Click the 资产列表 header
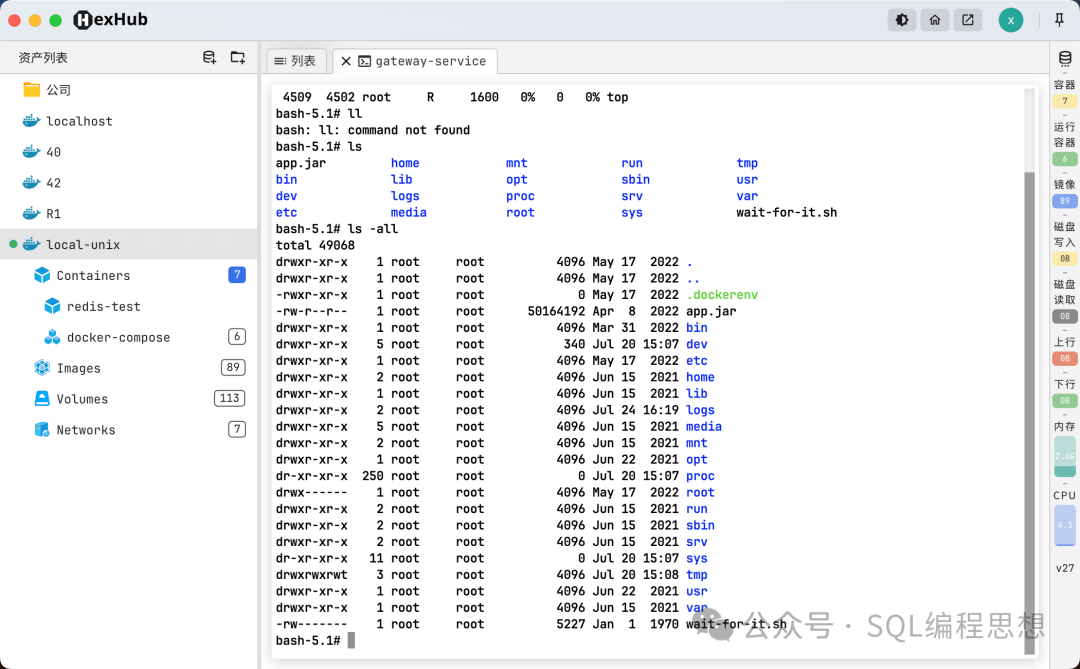Viewport: 1080px width, 669px height. 43,58
